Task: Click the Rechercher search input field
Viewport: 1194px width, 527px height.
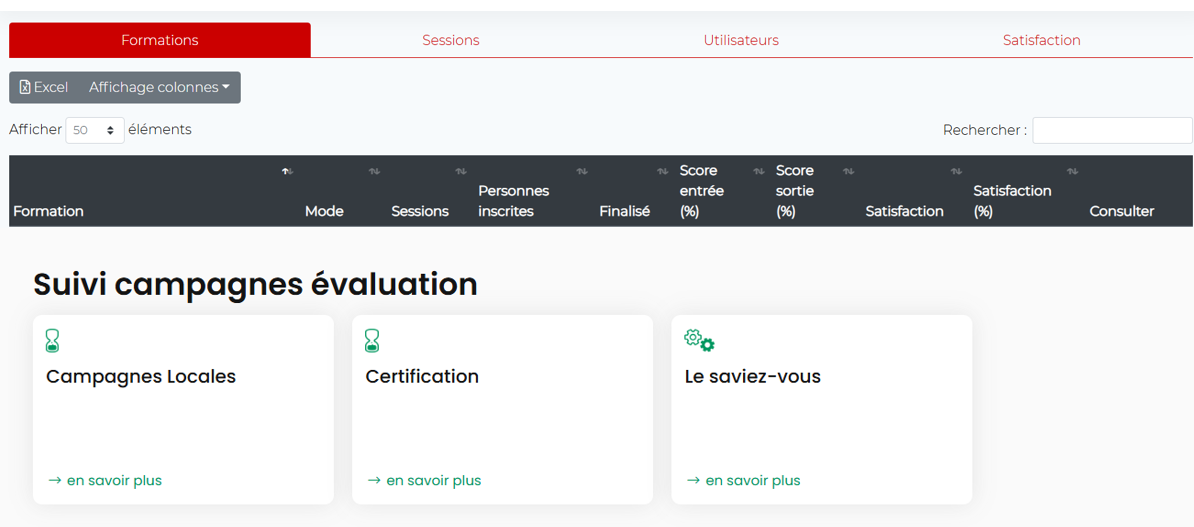Action: (1112, 130)
